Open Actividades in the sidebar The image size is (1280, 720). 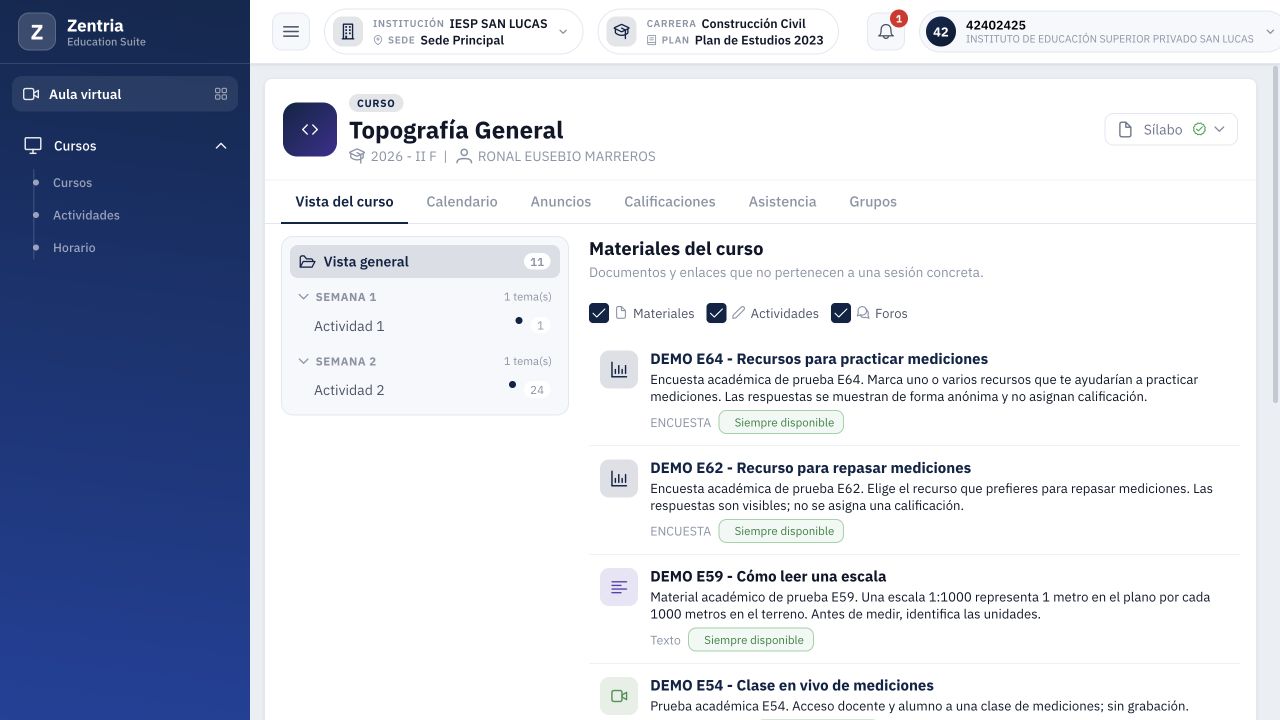[86, 215]
